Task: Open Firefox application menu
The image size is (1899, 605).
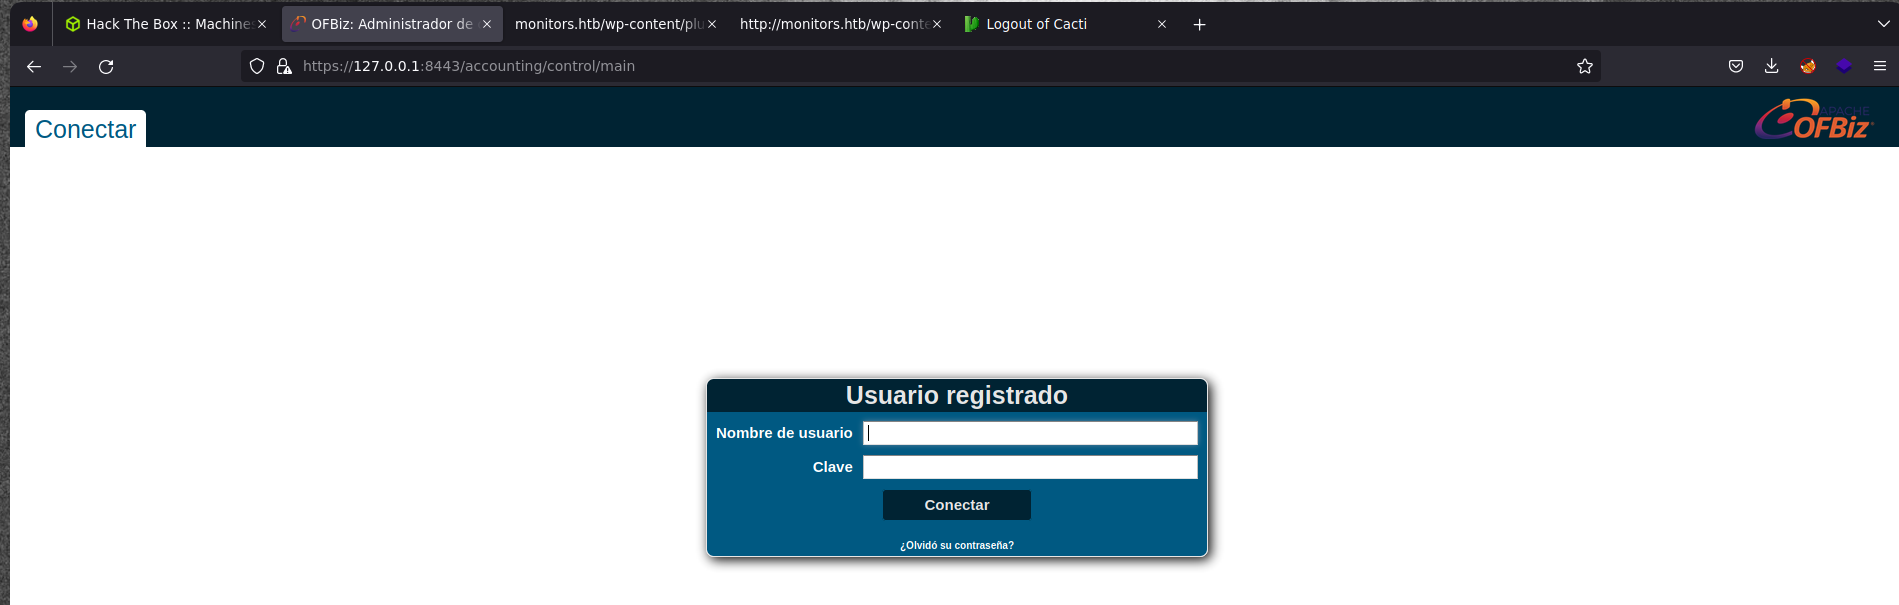Action: [1879, 67]
